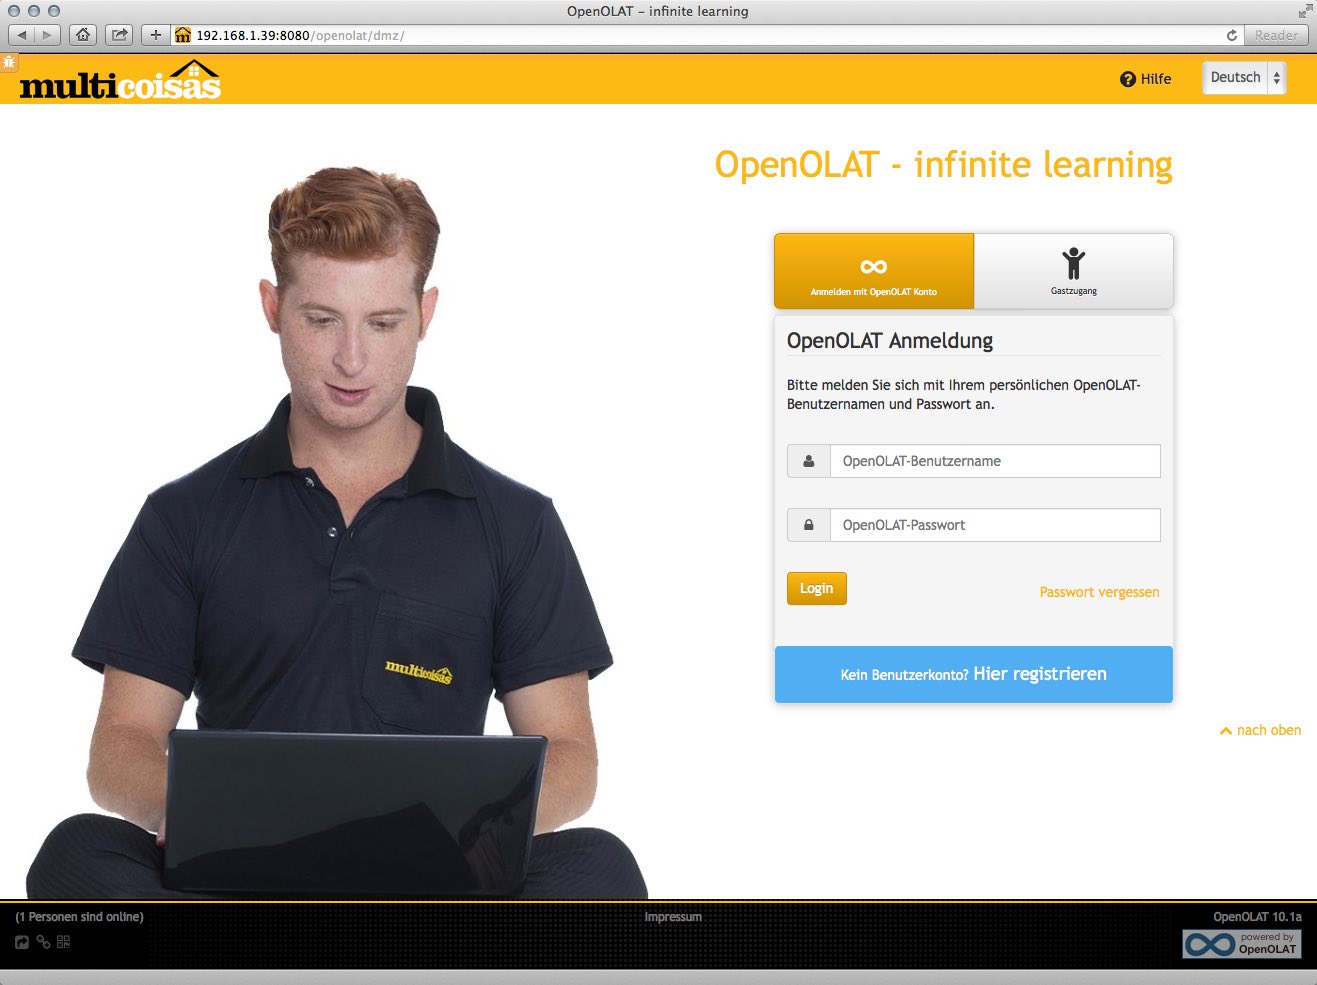1317x985 pixels.
Task: Click the powered by OpenOLAT logo
Action: (1242, 944)
